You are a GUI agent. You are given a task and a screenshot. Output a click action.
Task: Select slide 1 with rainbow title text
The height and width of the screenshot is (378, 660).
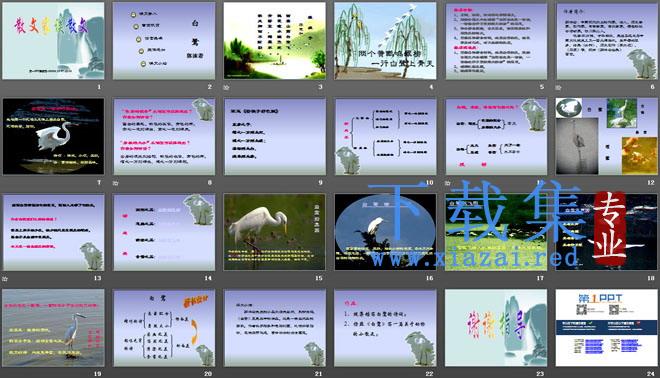(53, 41)
